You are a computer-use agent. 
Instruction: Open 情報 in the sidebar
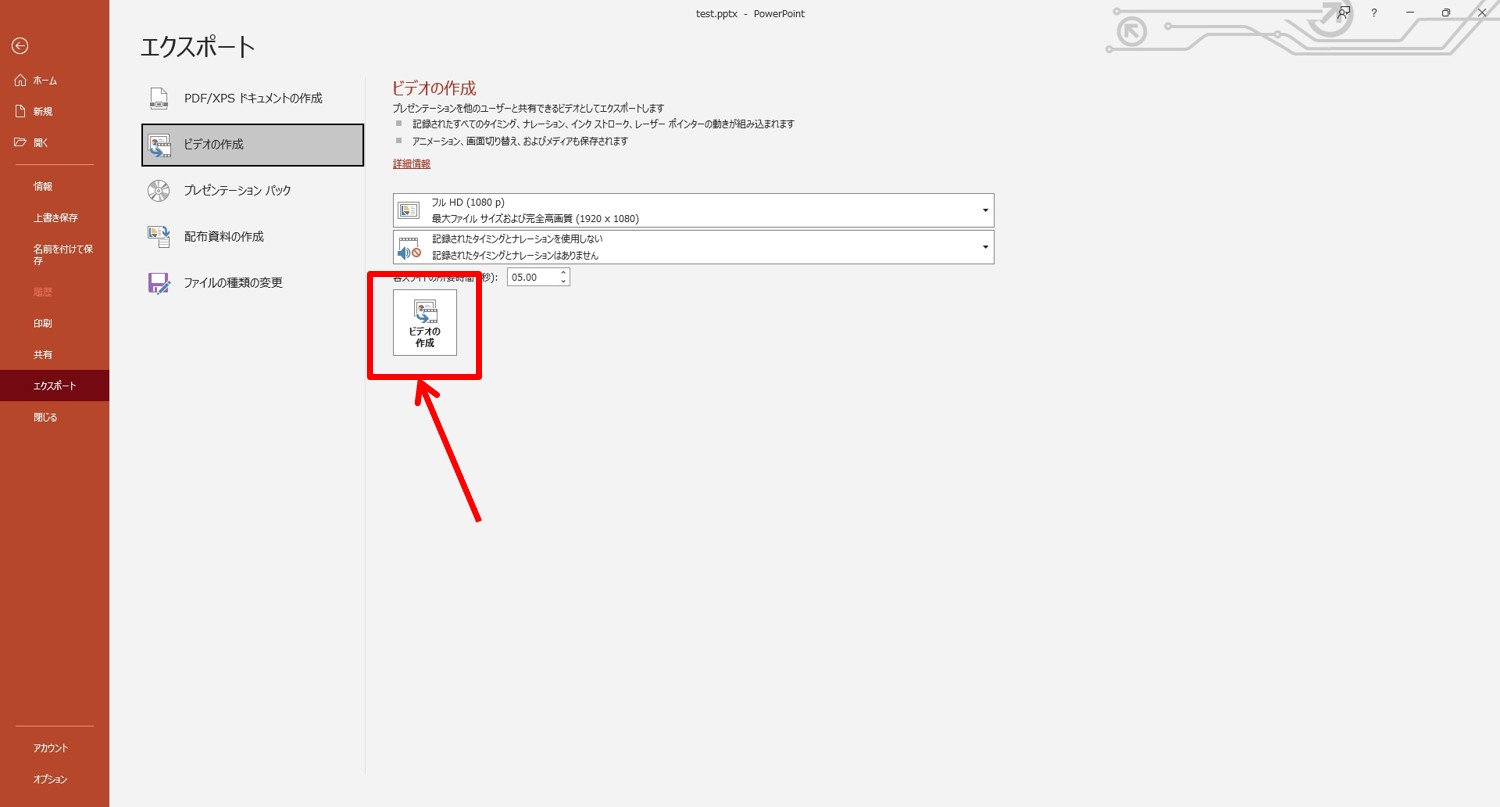tap(42, 186)
